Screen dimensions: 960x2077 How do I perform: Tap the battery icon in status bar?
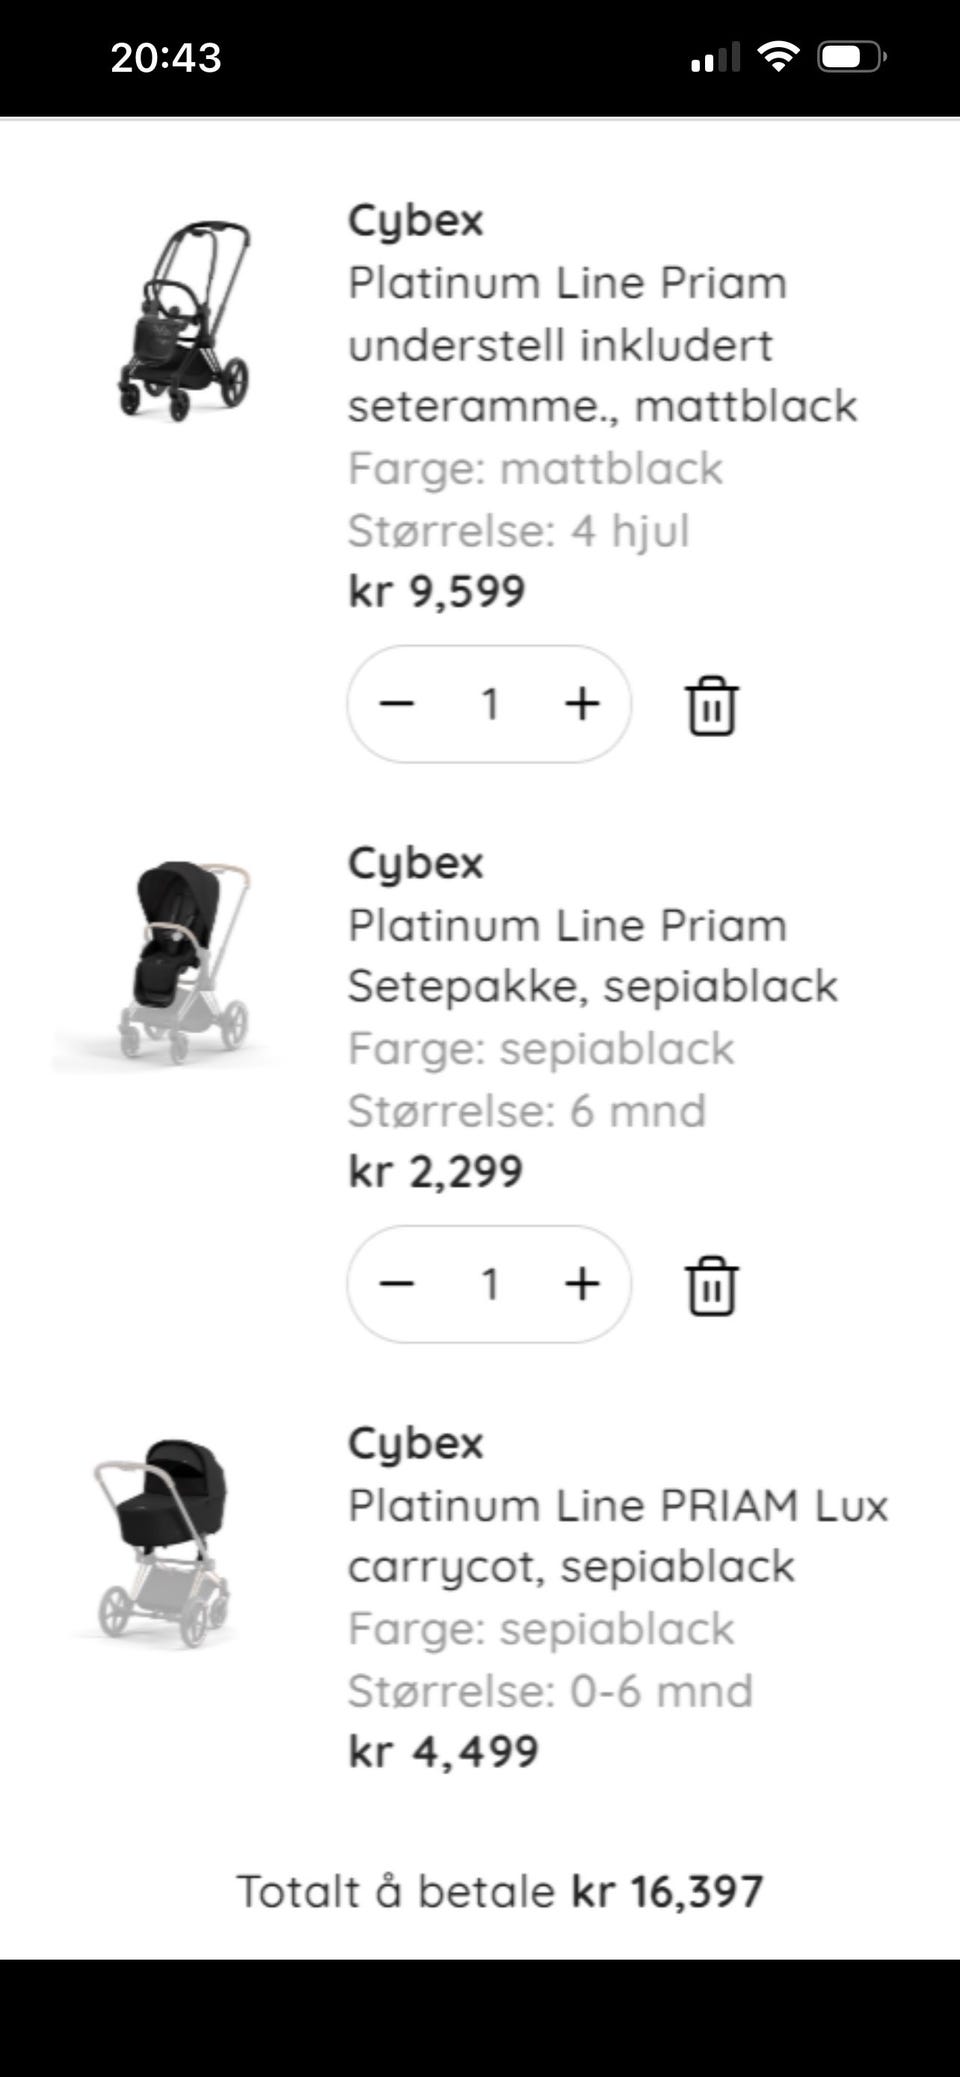851,57
